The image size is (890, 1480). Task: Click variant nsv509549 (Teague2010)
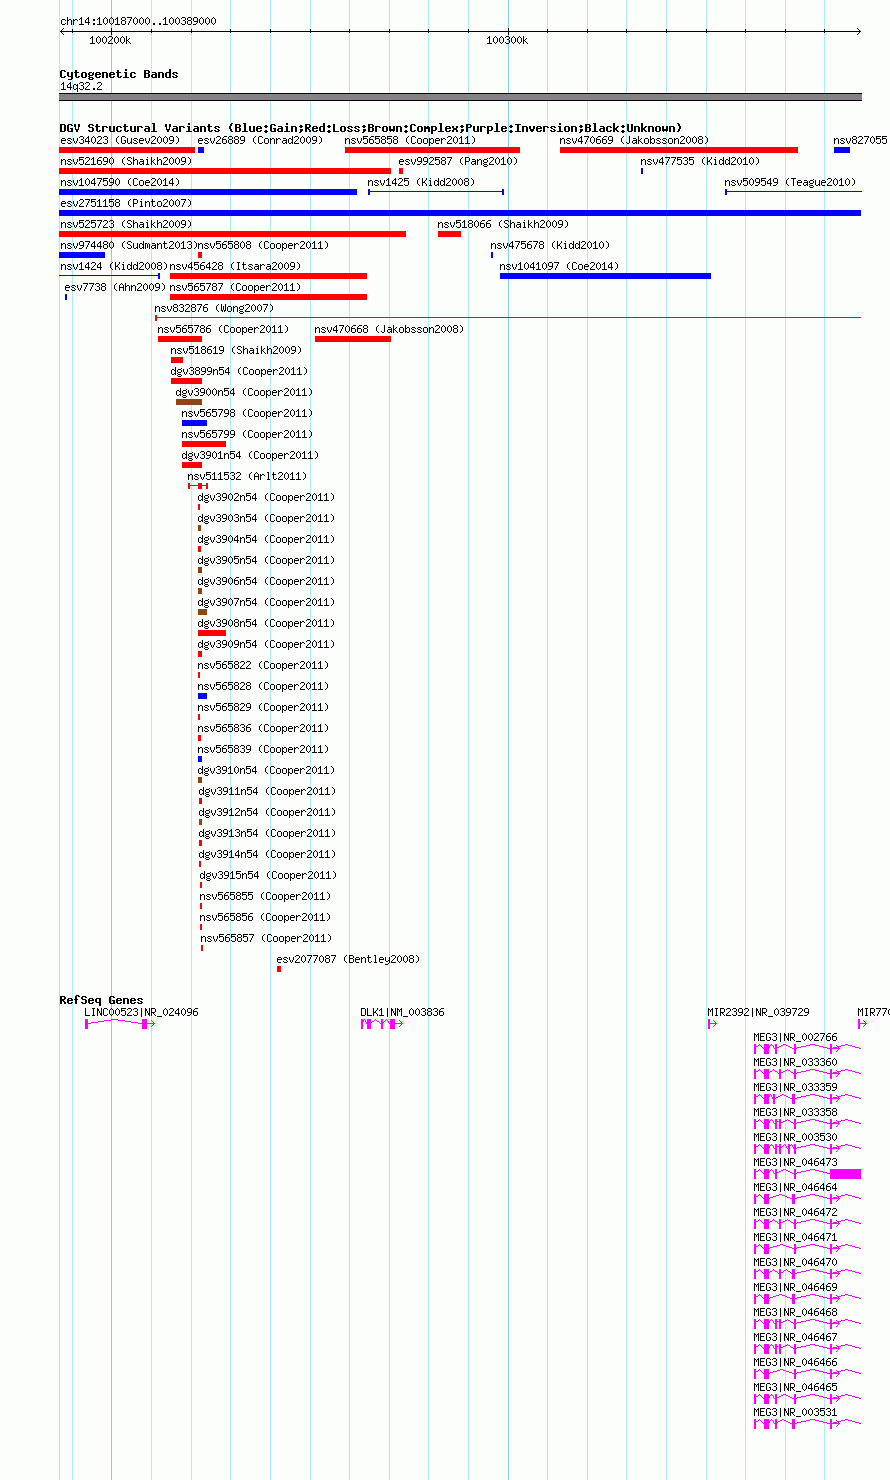(790, 182)
